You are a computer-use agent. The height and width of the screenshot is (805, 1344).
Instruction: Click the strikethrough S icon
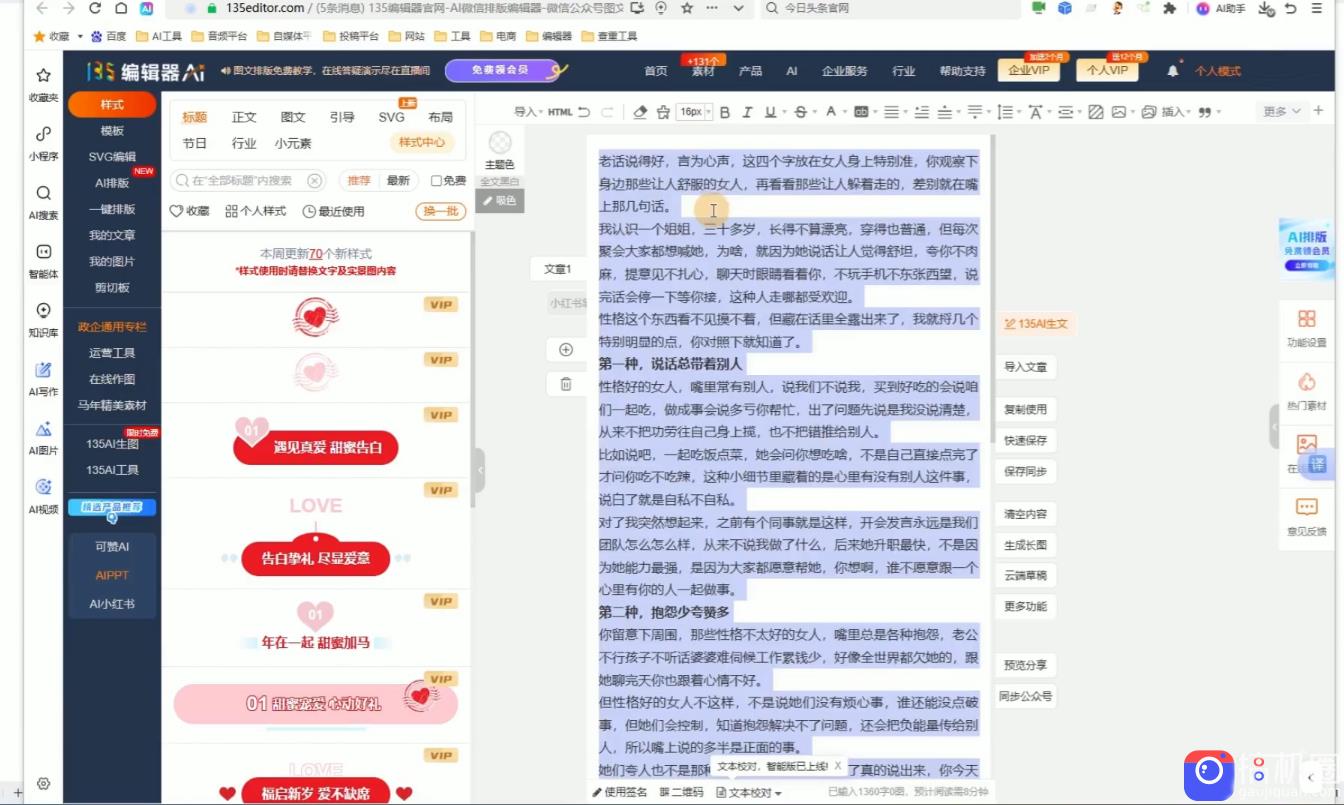tap(800, 112)
